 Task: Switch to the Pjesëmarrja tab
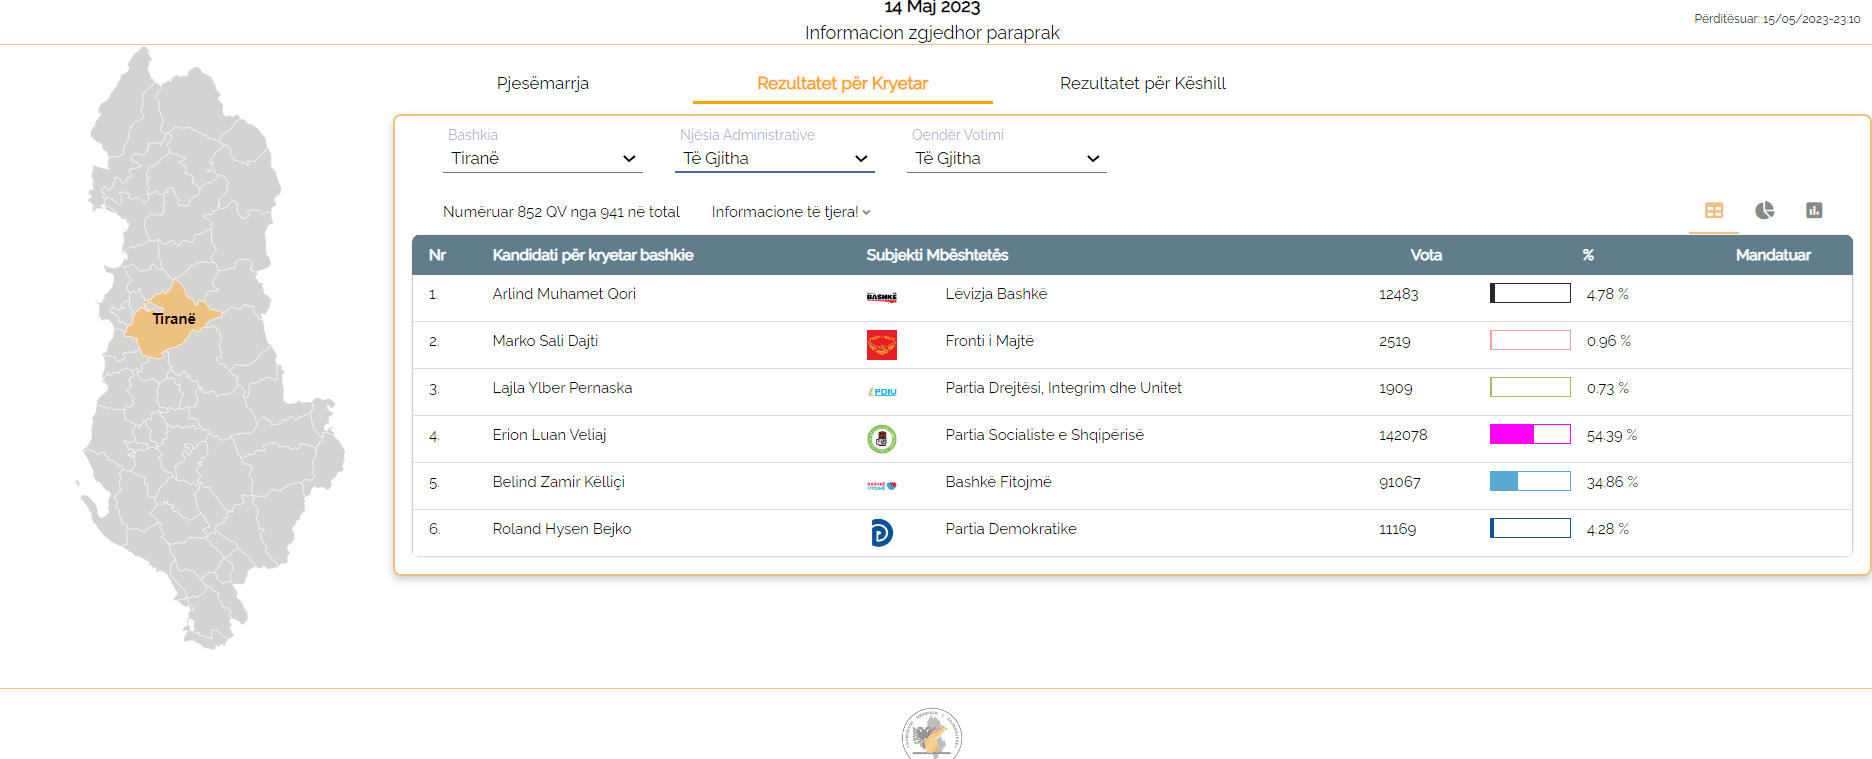coord(542,84)
